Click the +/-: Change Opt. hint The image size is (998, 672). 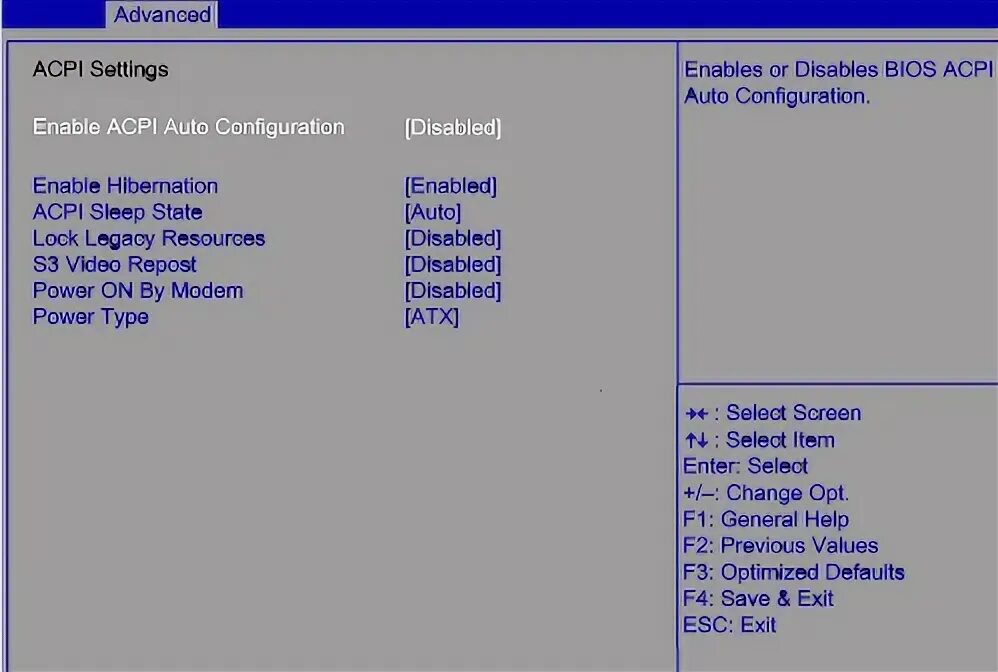tap(766, 493)
